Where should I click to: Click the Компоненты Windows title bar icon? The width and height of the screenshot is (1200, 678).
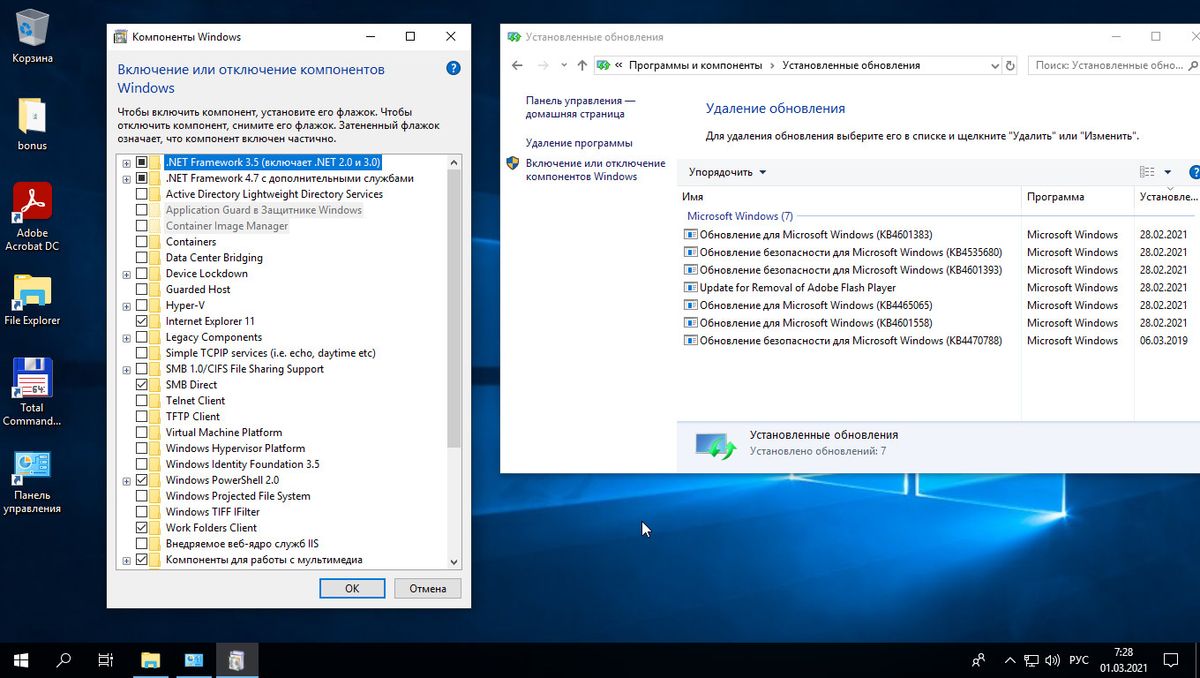pyautogui.click(x=121, y=37)
